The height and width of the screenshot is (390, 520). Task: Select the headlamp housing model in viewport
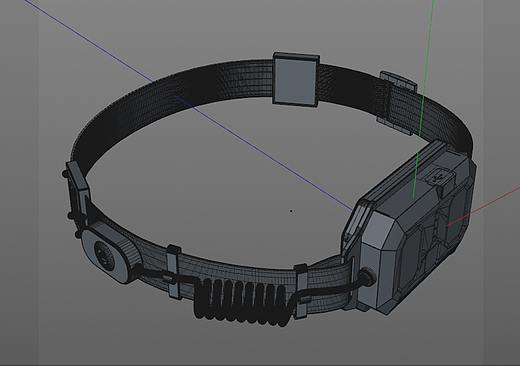(409, 227)
